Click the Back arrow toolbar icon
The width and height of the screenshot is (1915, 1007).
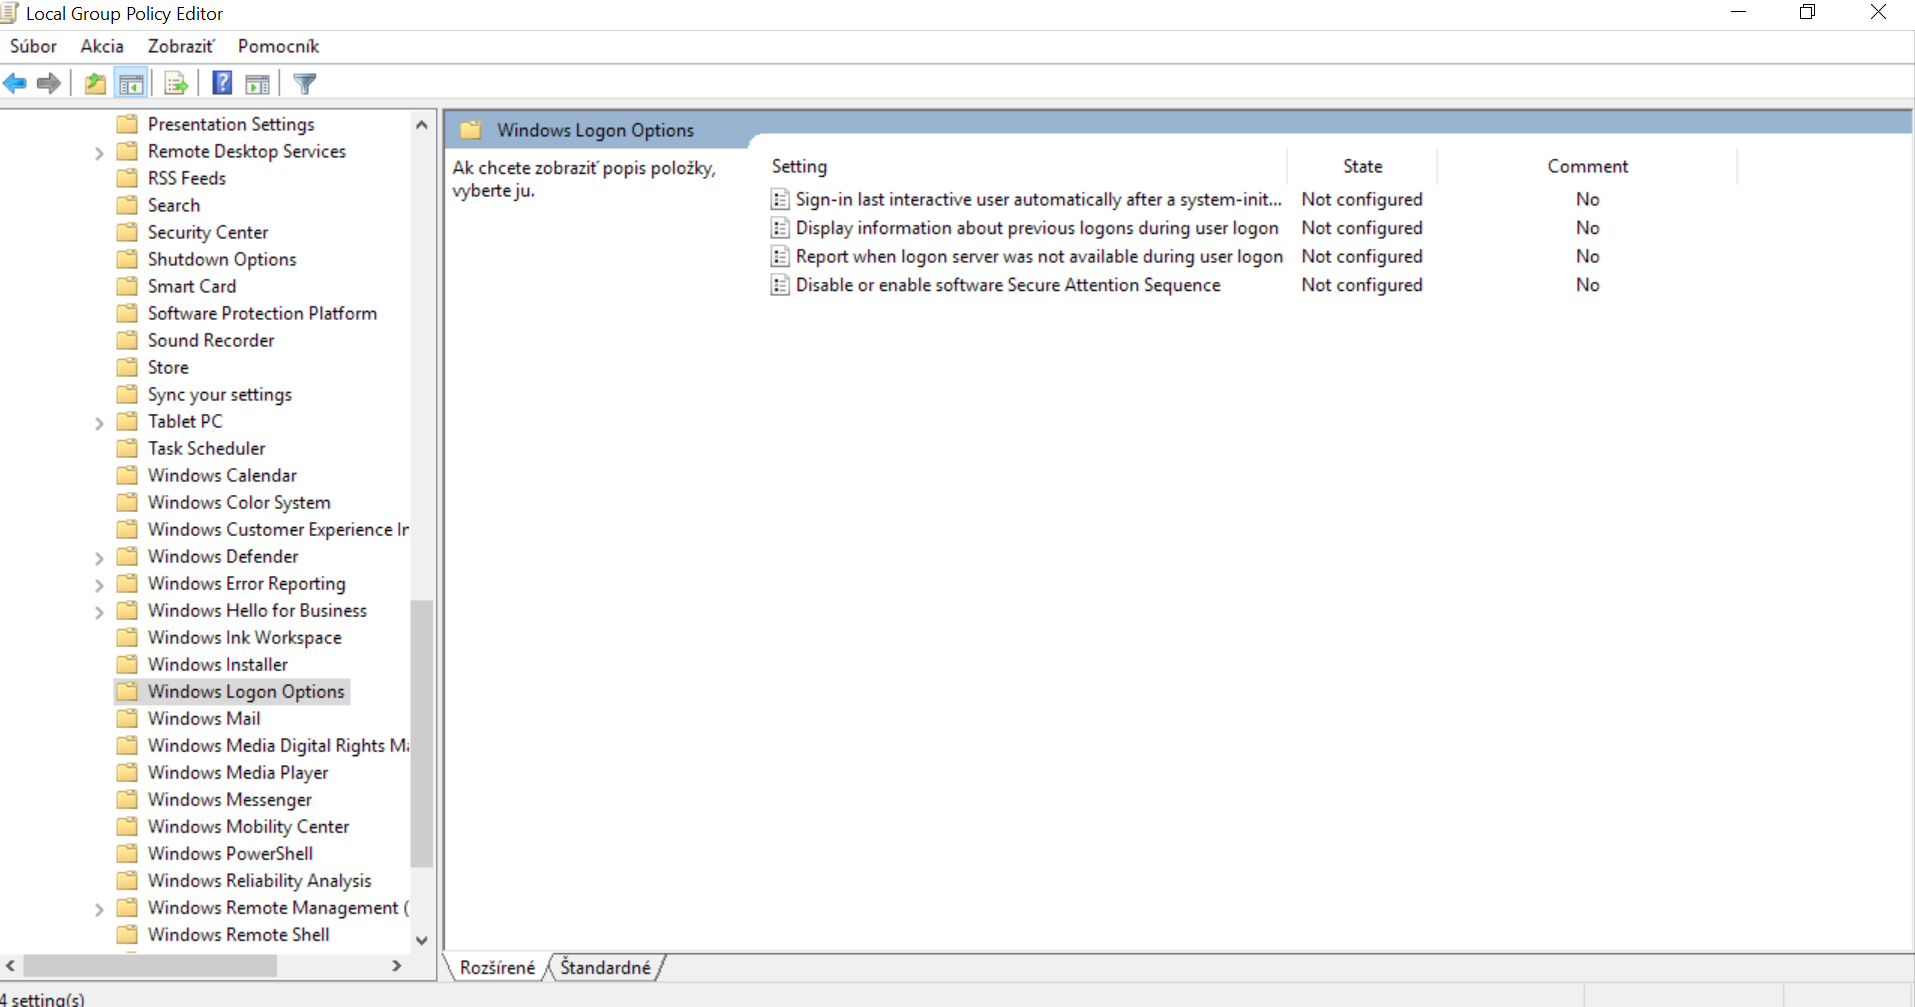[x=15, y=84]
